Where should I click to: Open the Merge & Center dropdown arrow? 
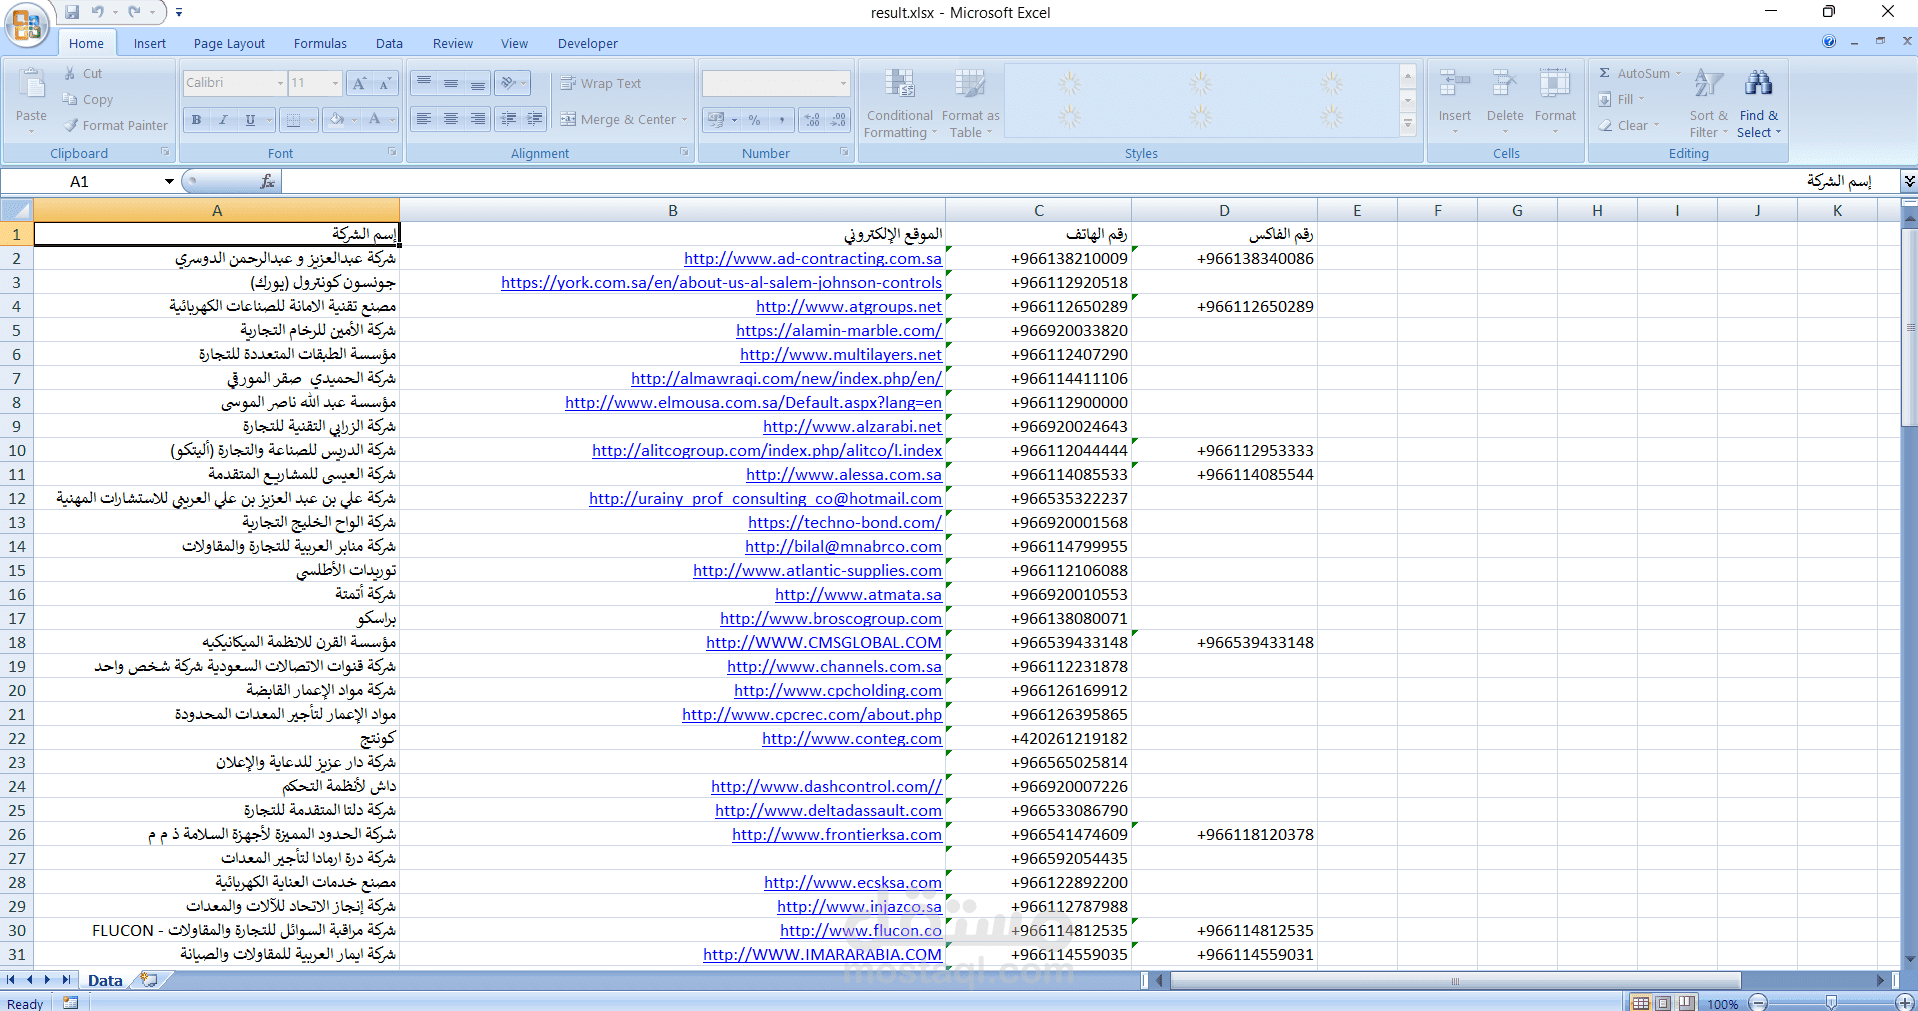click(685, 120)
